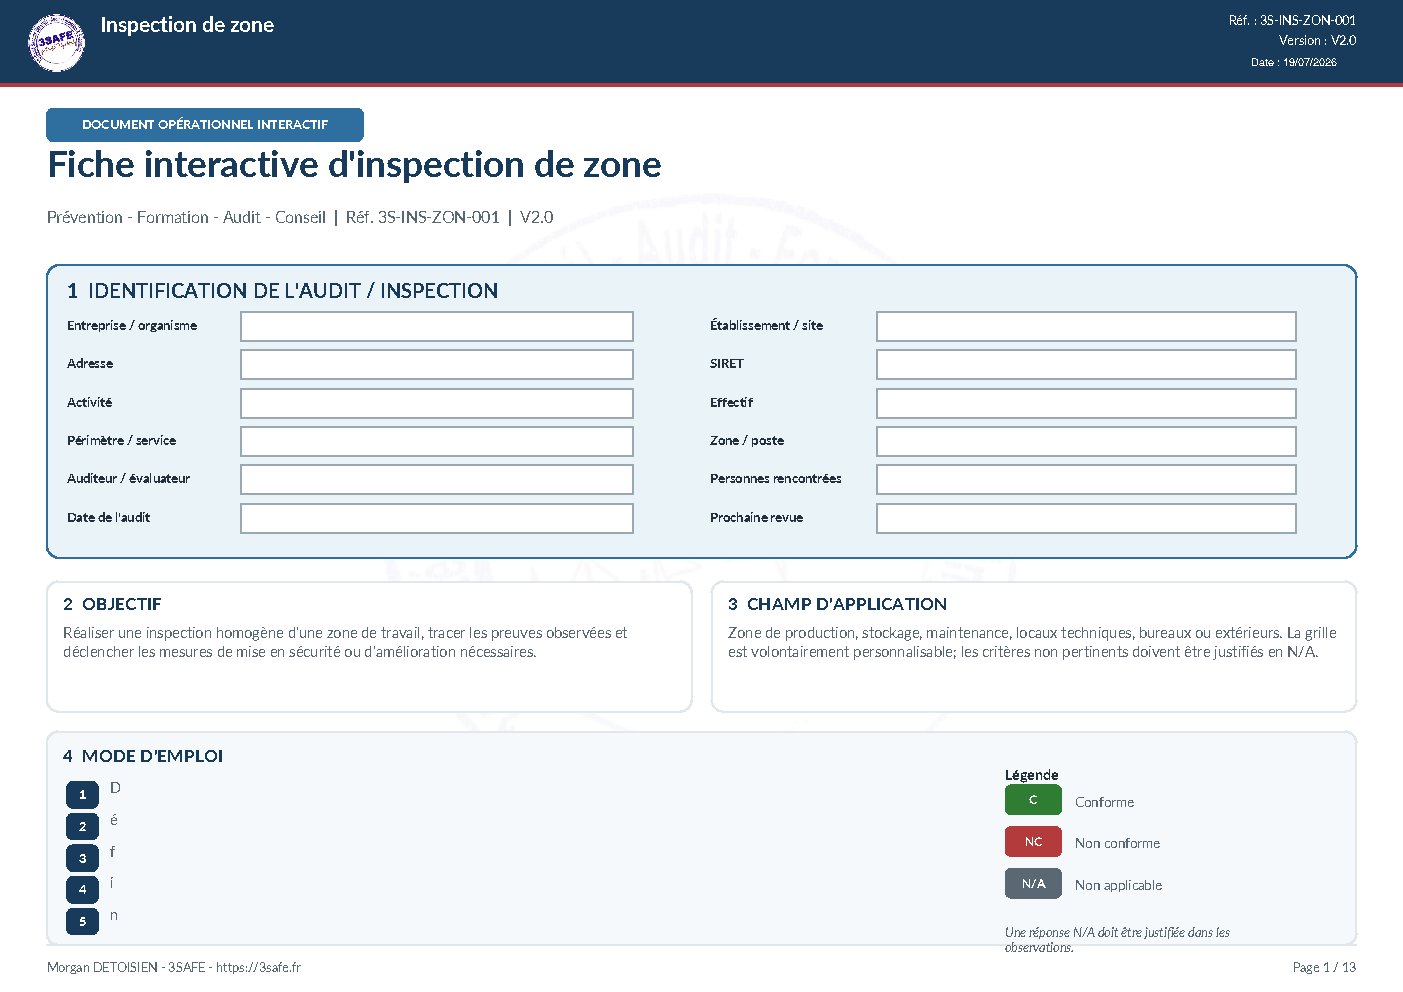Click the '2 OBJECTIF' section heading

pos(112,604)
